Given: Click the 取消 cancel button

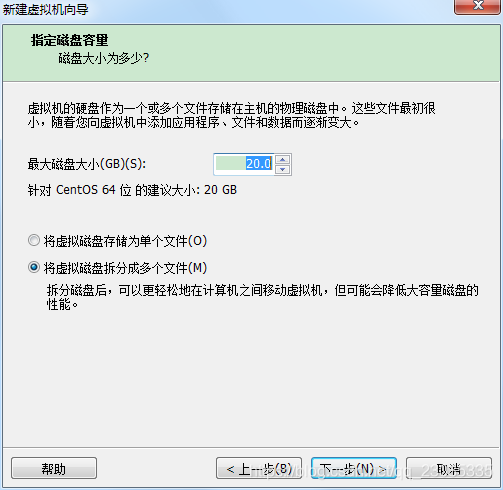Looking at the screenshot, I should tap(449, 468).
